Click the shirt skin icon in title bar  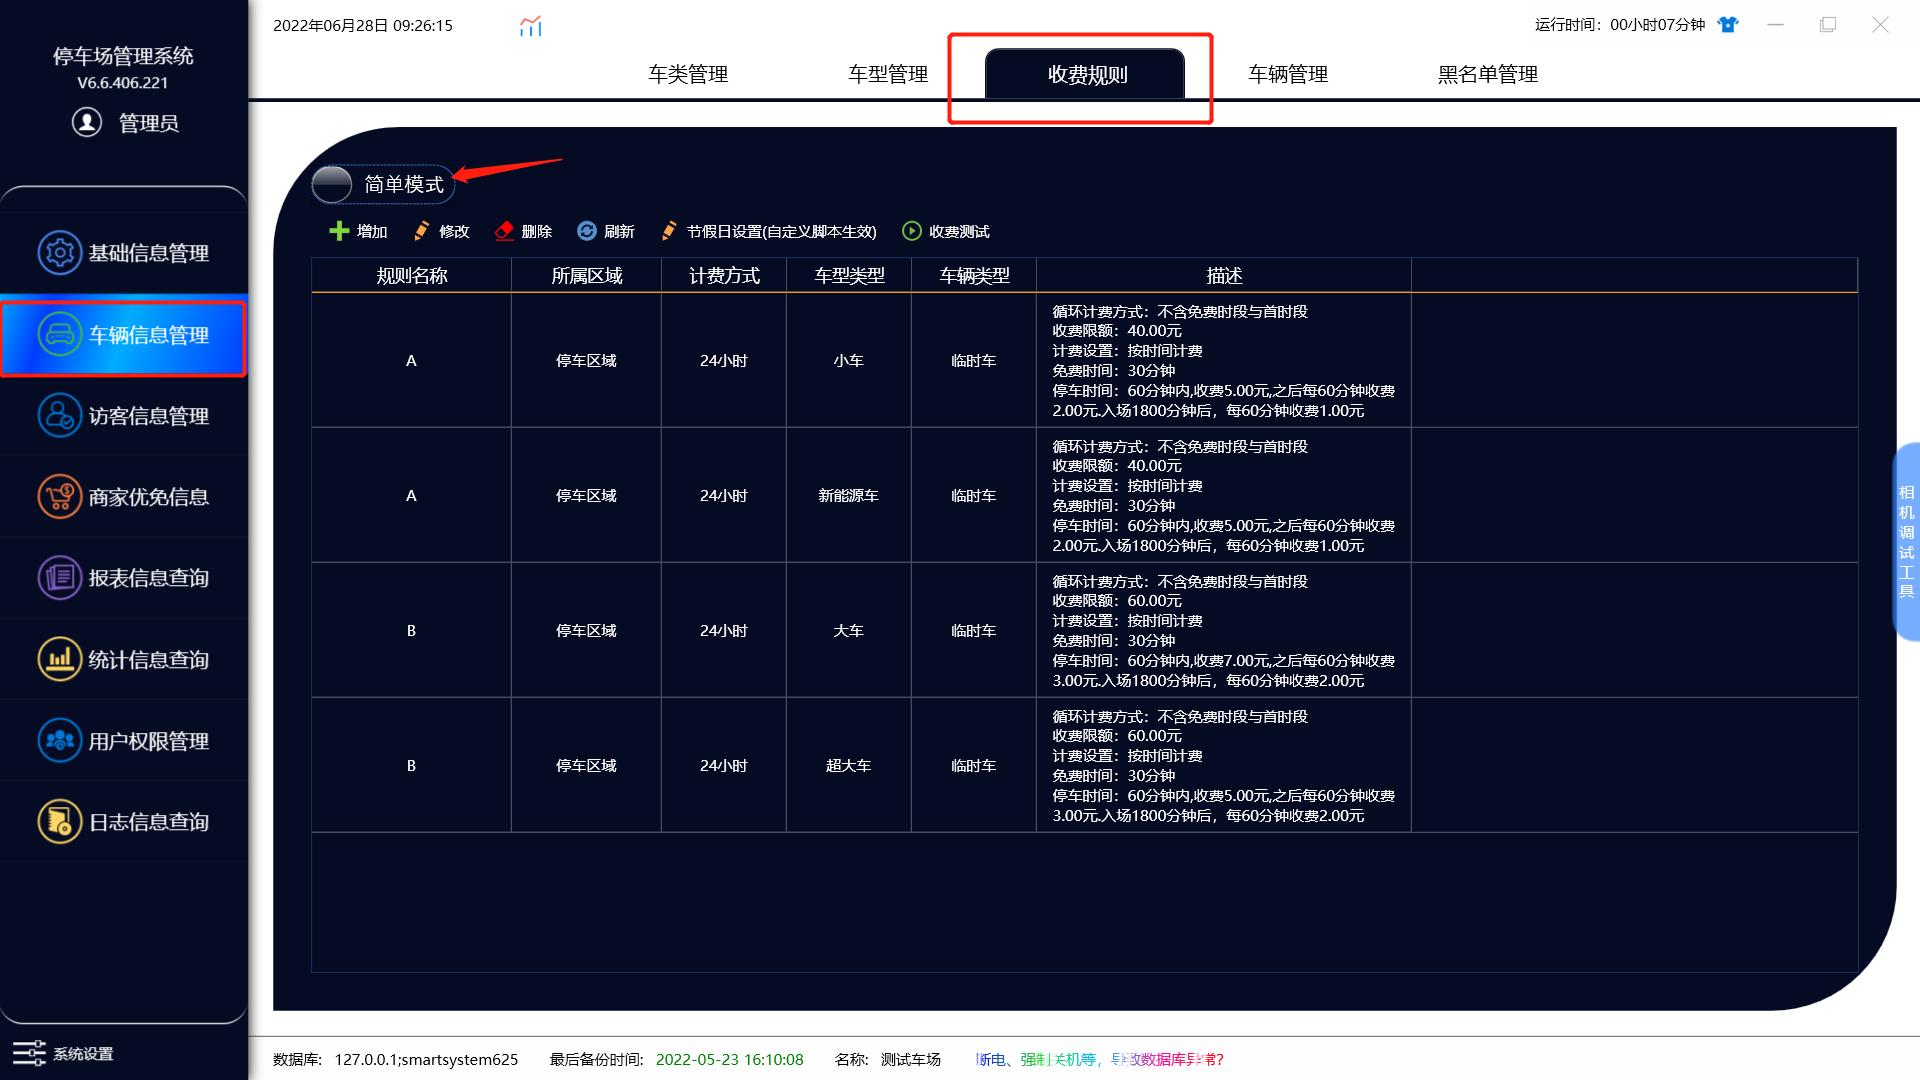click(x=1728, y=25)
